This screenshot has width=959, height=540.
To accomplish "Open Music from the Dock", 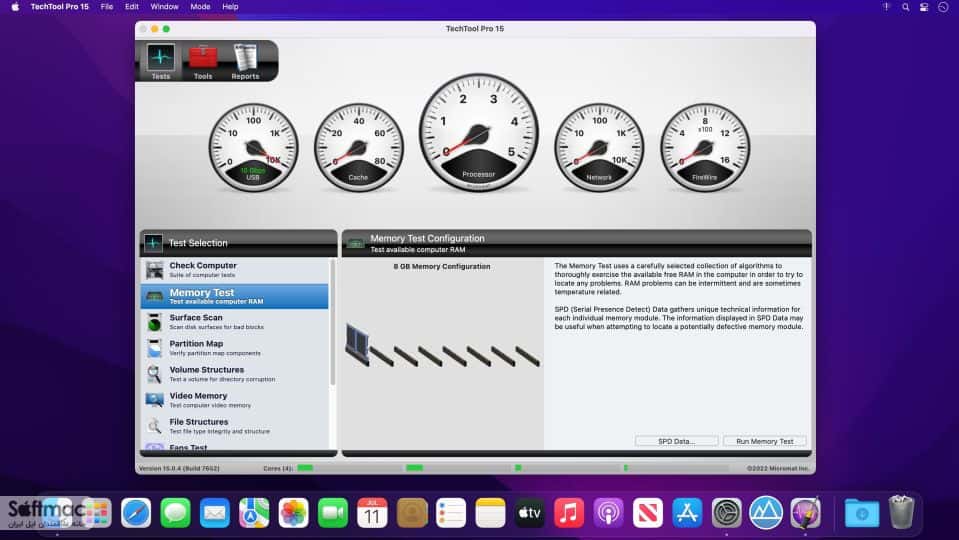I will (569, 512).
